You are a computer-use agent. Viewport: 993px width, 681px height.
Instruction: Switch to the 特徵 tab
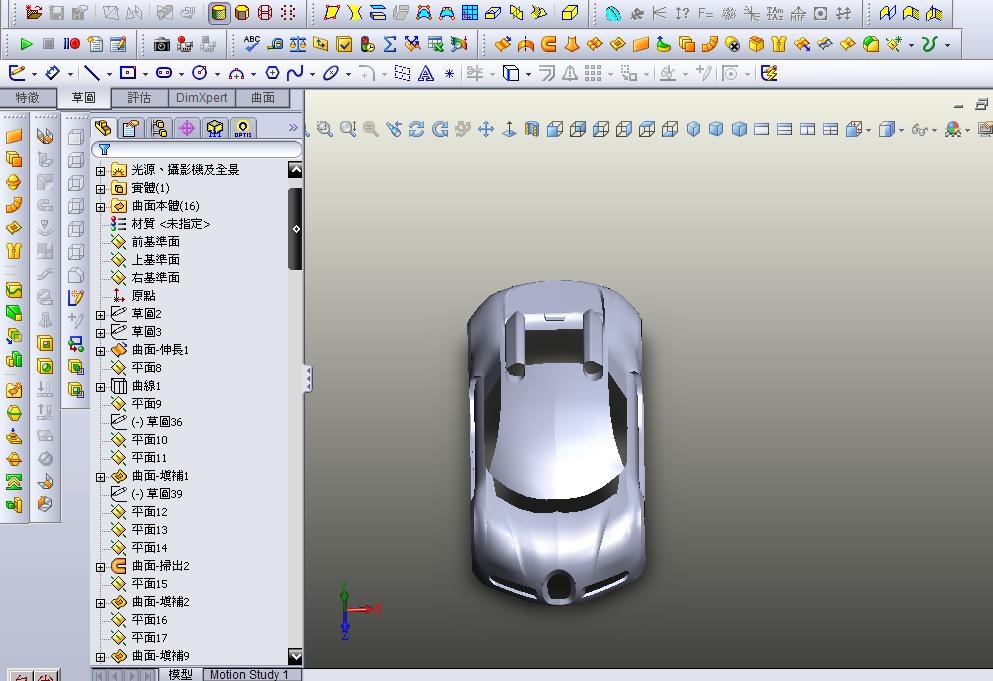click(27, 98)
